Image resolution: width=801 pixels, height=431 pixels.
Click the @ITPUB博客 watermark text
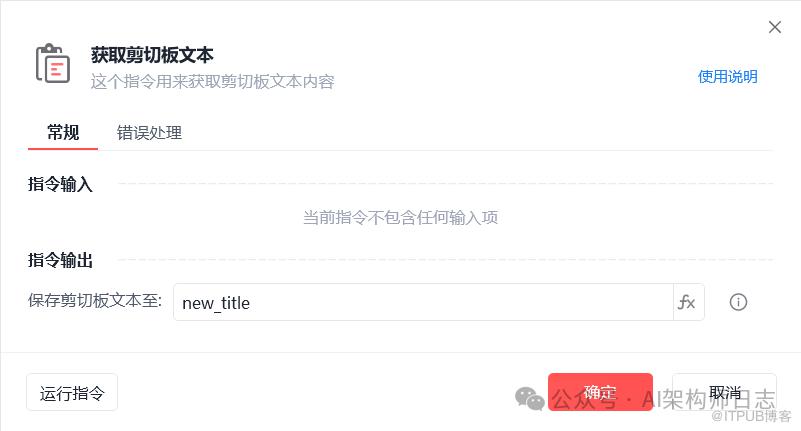(750, 416)
